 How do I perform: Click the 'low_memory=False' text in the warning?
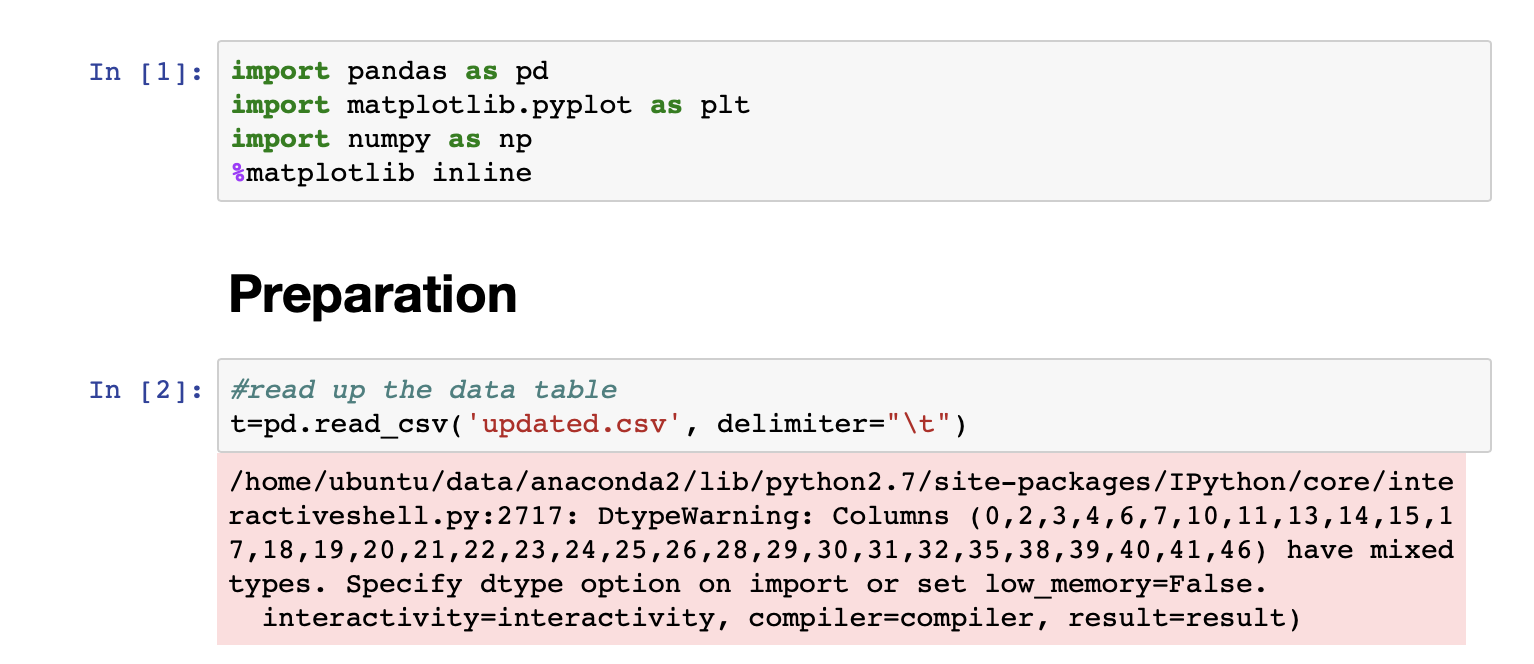(x=1117, y=584)
